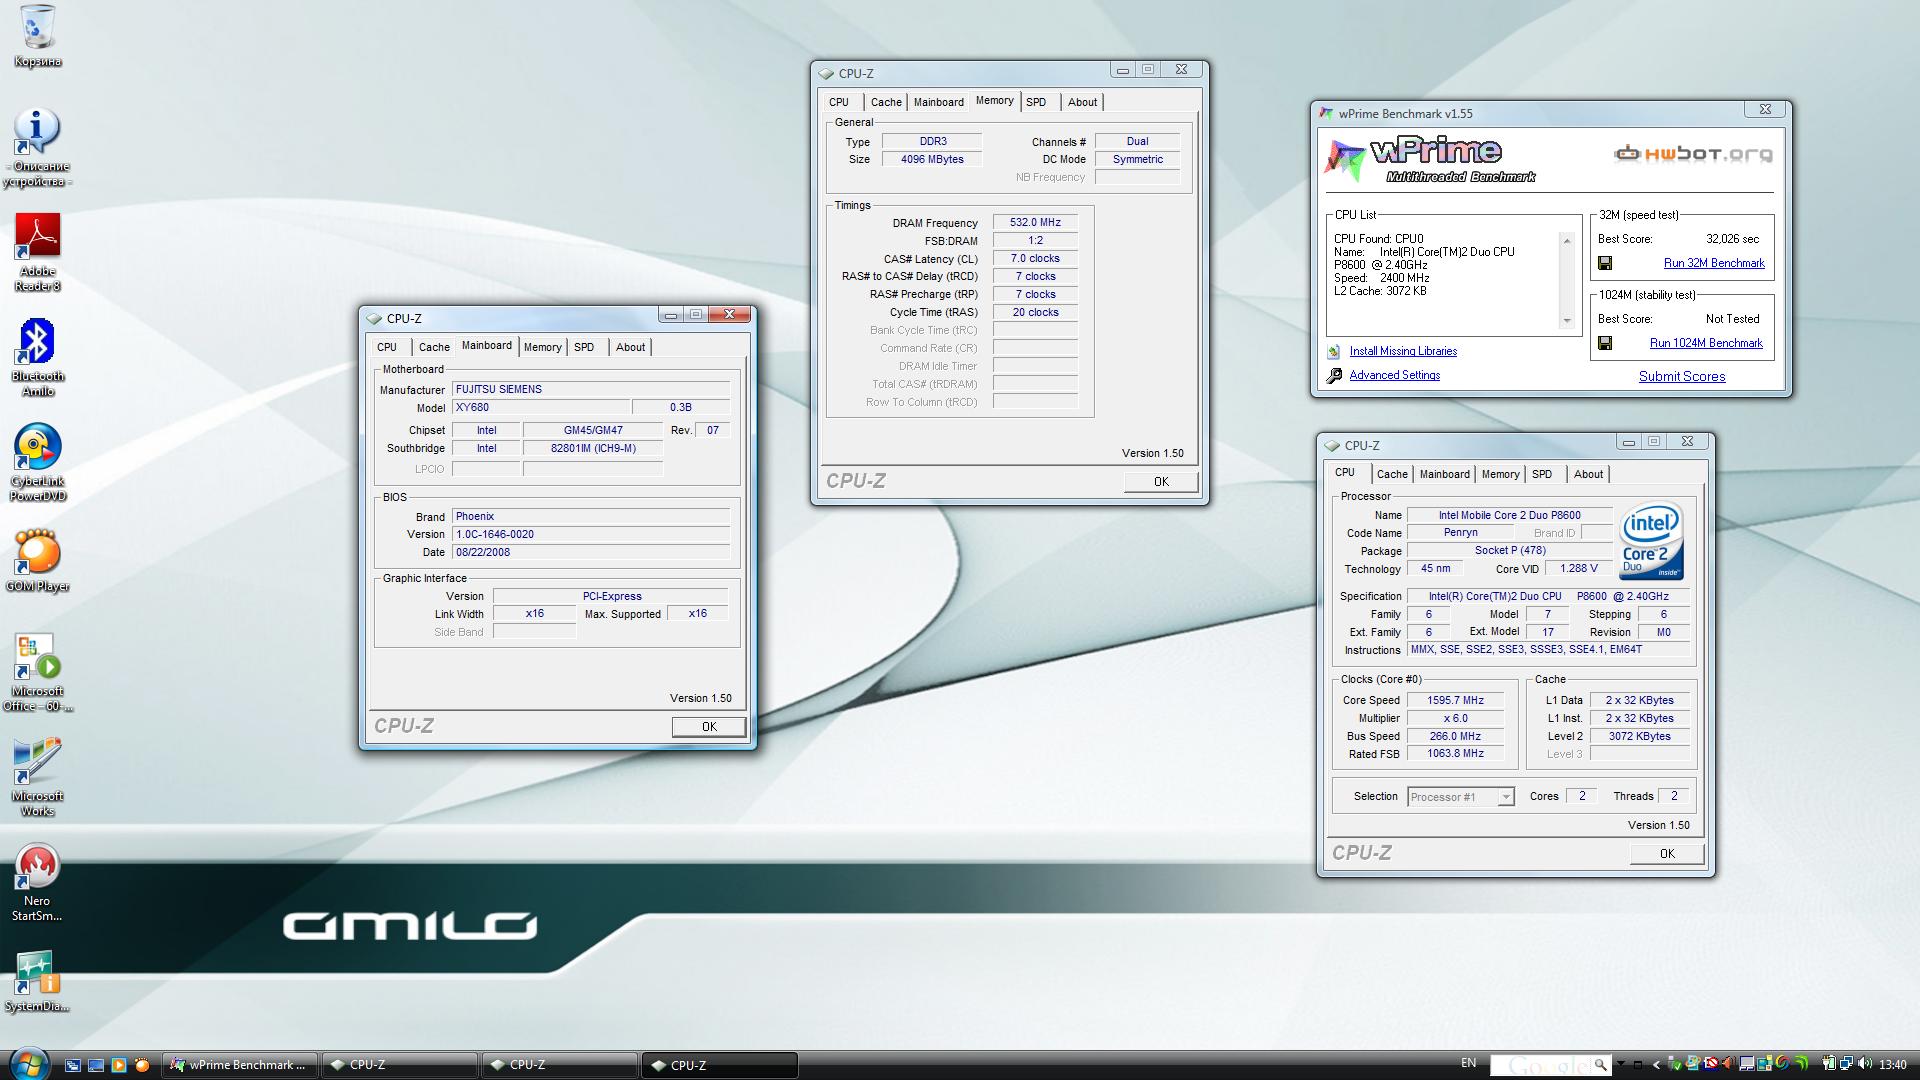Open the Microsoft Office 60-day trial shortcut
This screenshot has height=1080, width=1920.
click(37, 672)
